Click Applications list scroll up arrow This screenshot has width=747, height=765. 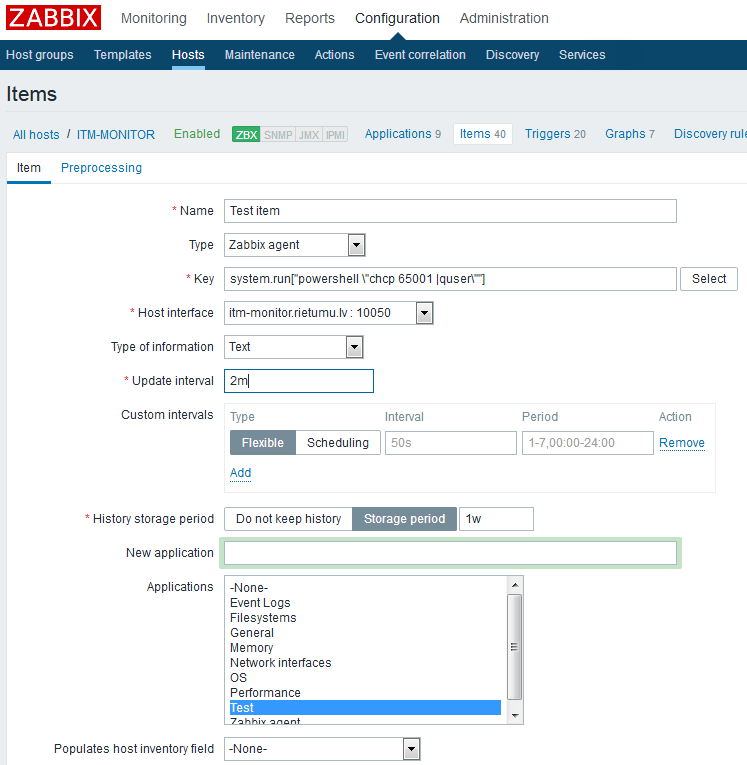point(515,584)
